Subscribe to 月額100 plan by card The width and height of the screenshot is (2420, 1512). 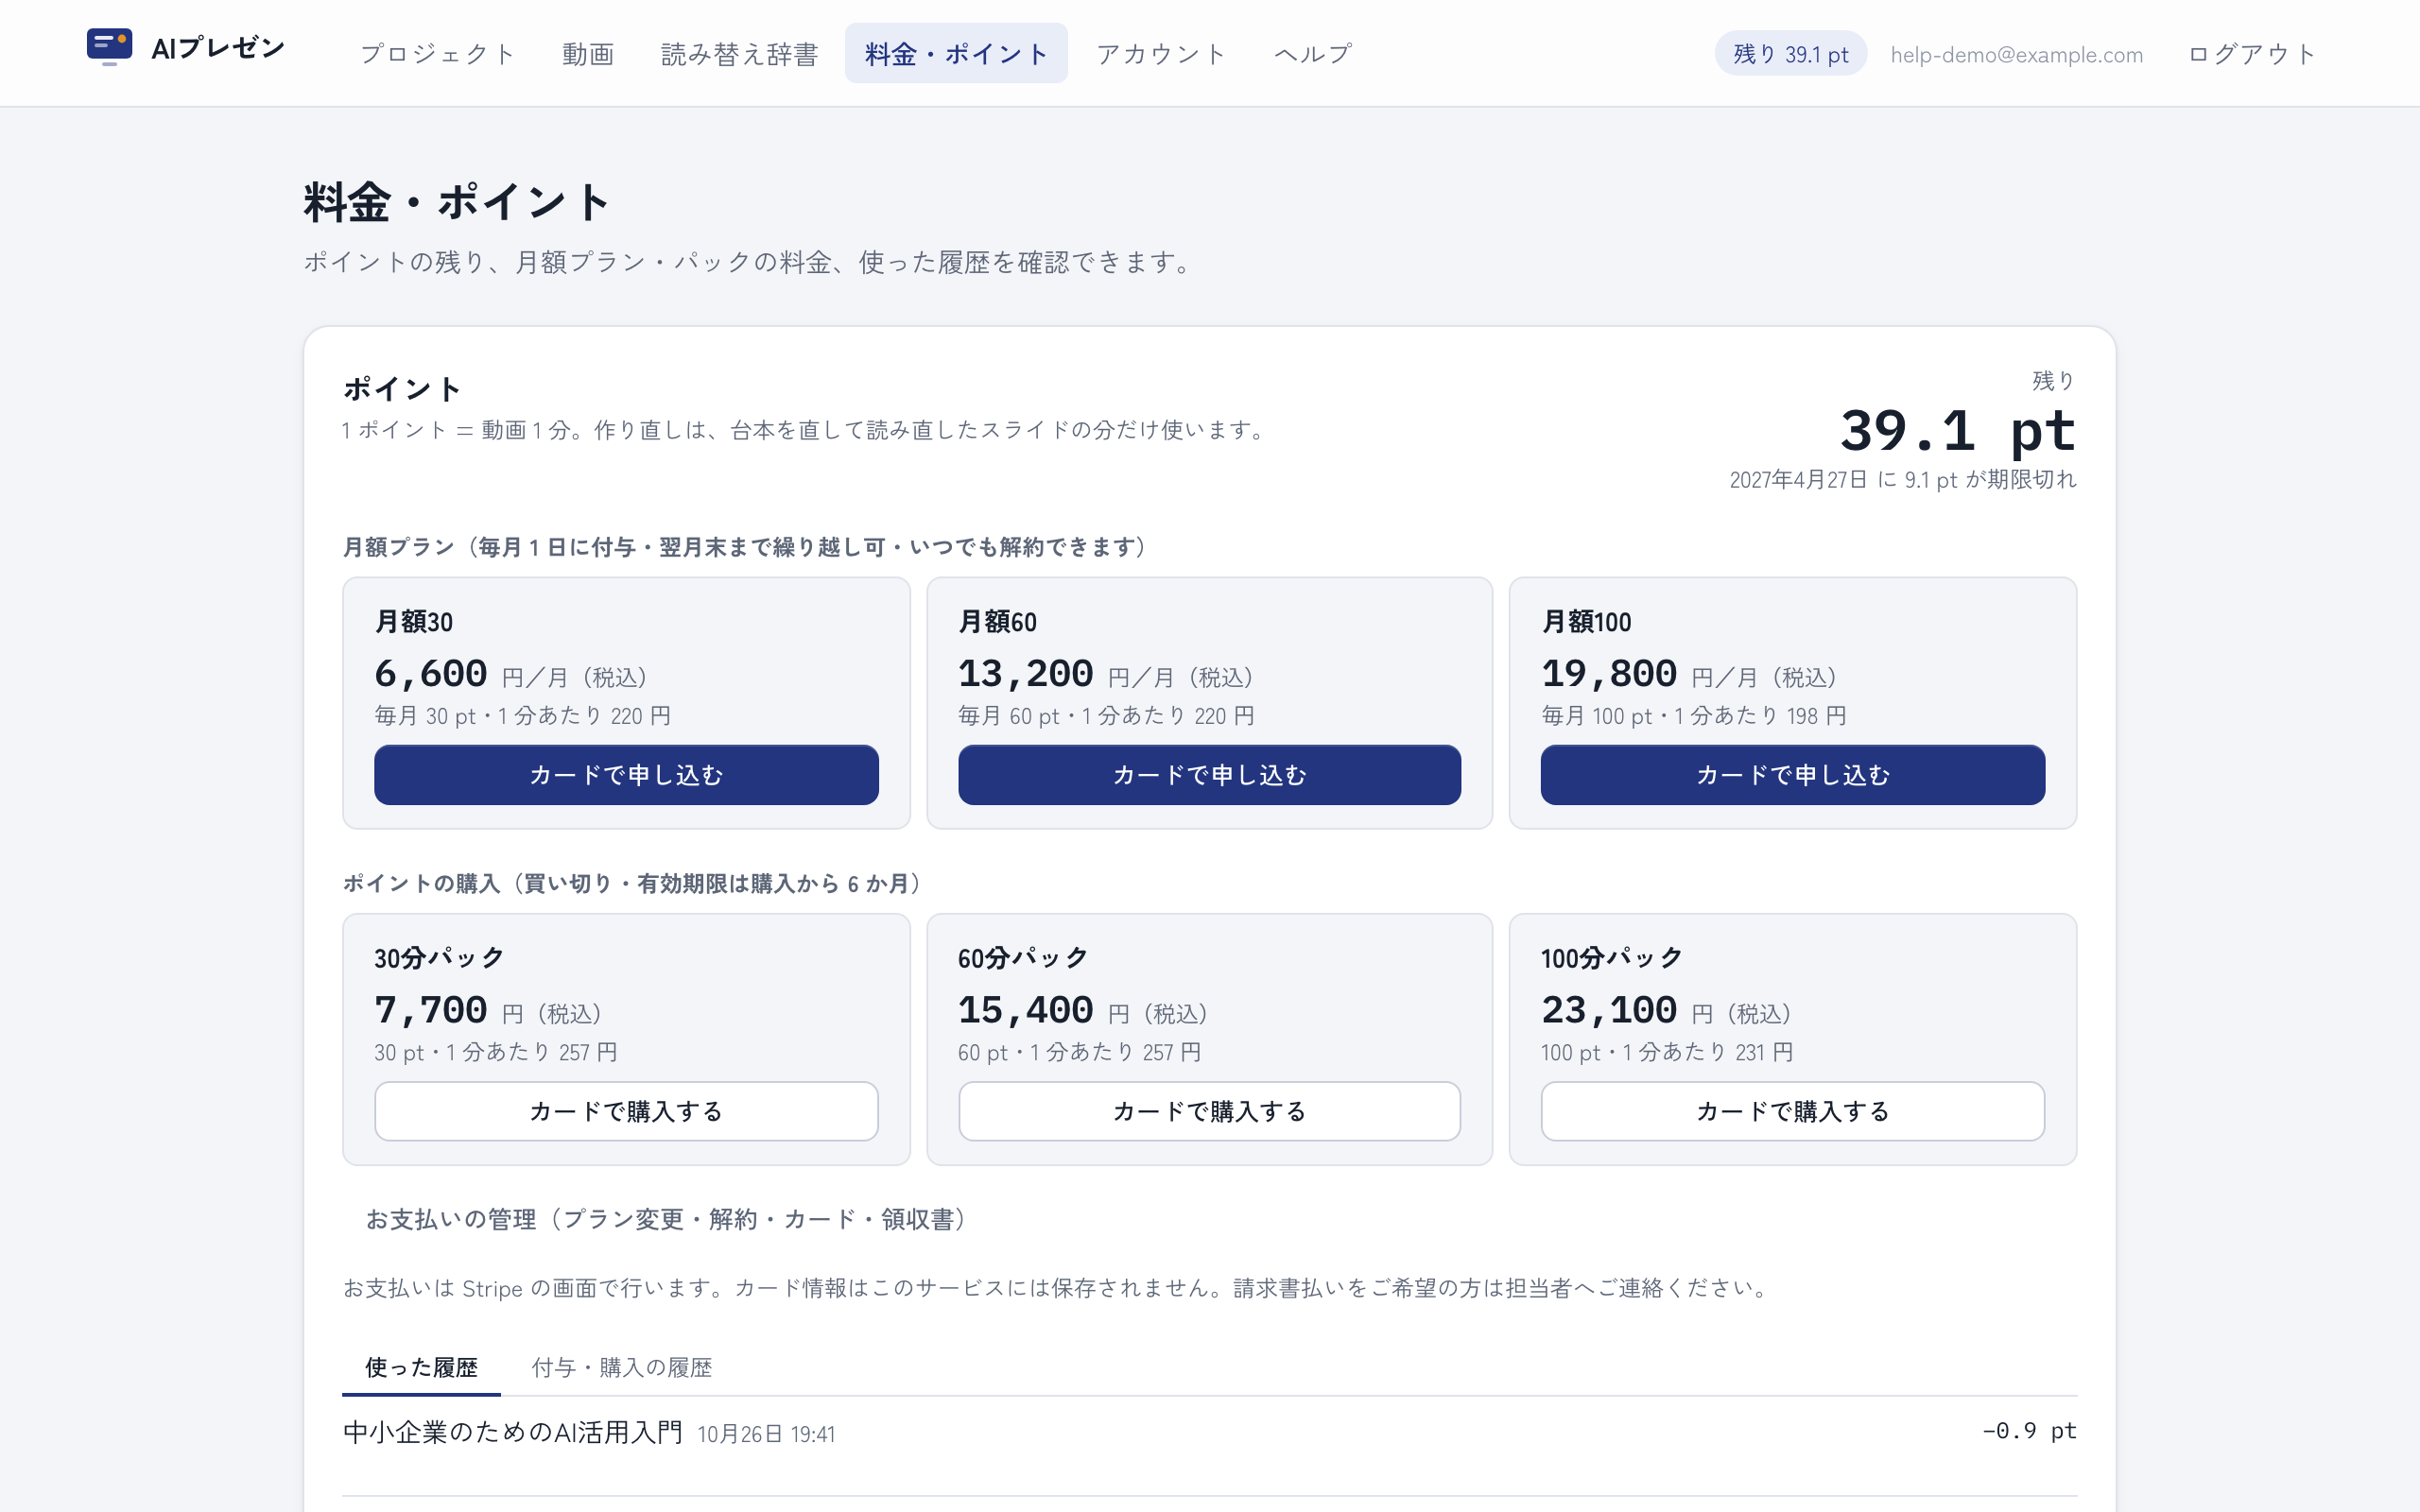1792,775
